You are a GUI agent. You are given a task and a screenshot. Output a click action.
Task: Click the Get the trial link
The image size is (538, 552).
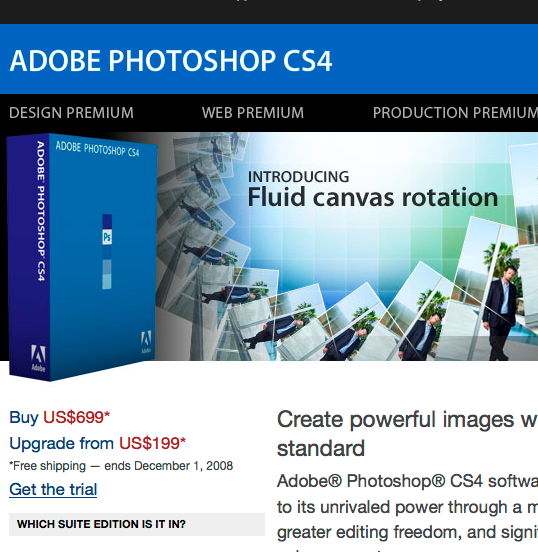tap(53, 489)
